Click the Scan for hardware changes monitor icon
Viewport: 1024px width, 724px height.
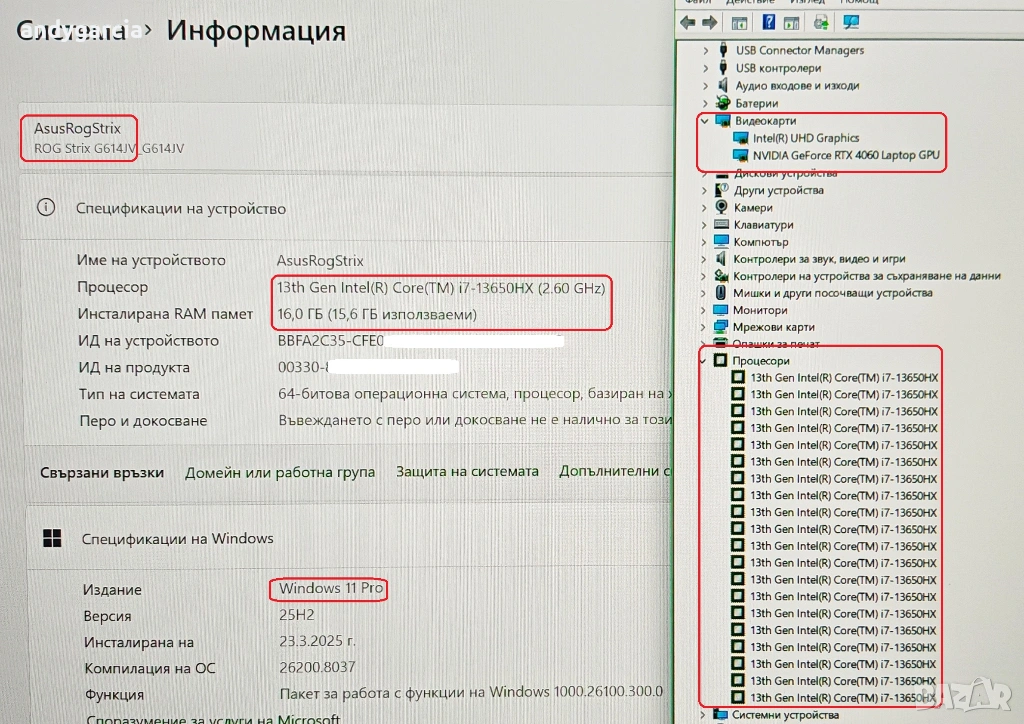point(851,22)
